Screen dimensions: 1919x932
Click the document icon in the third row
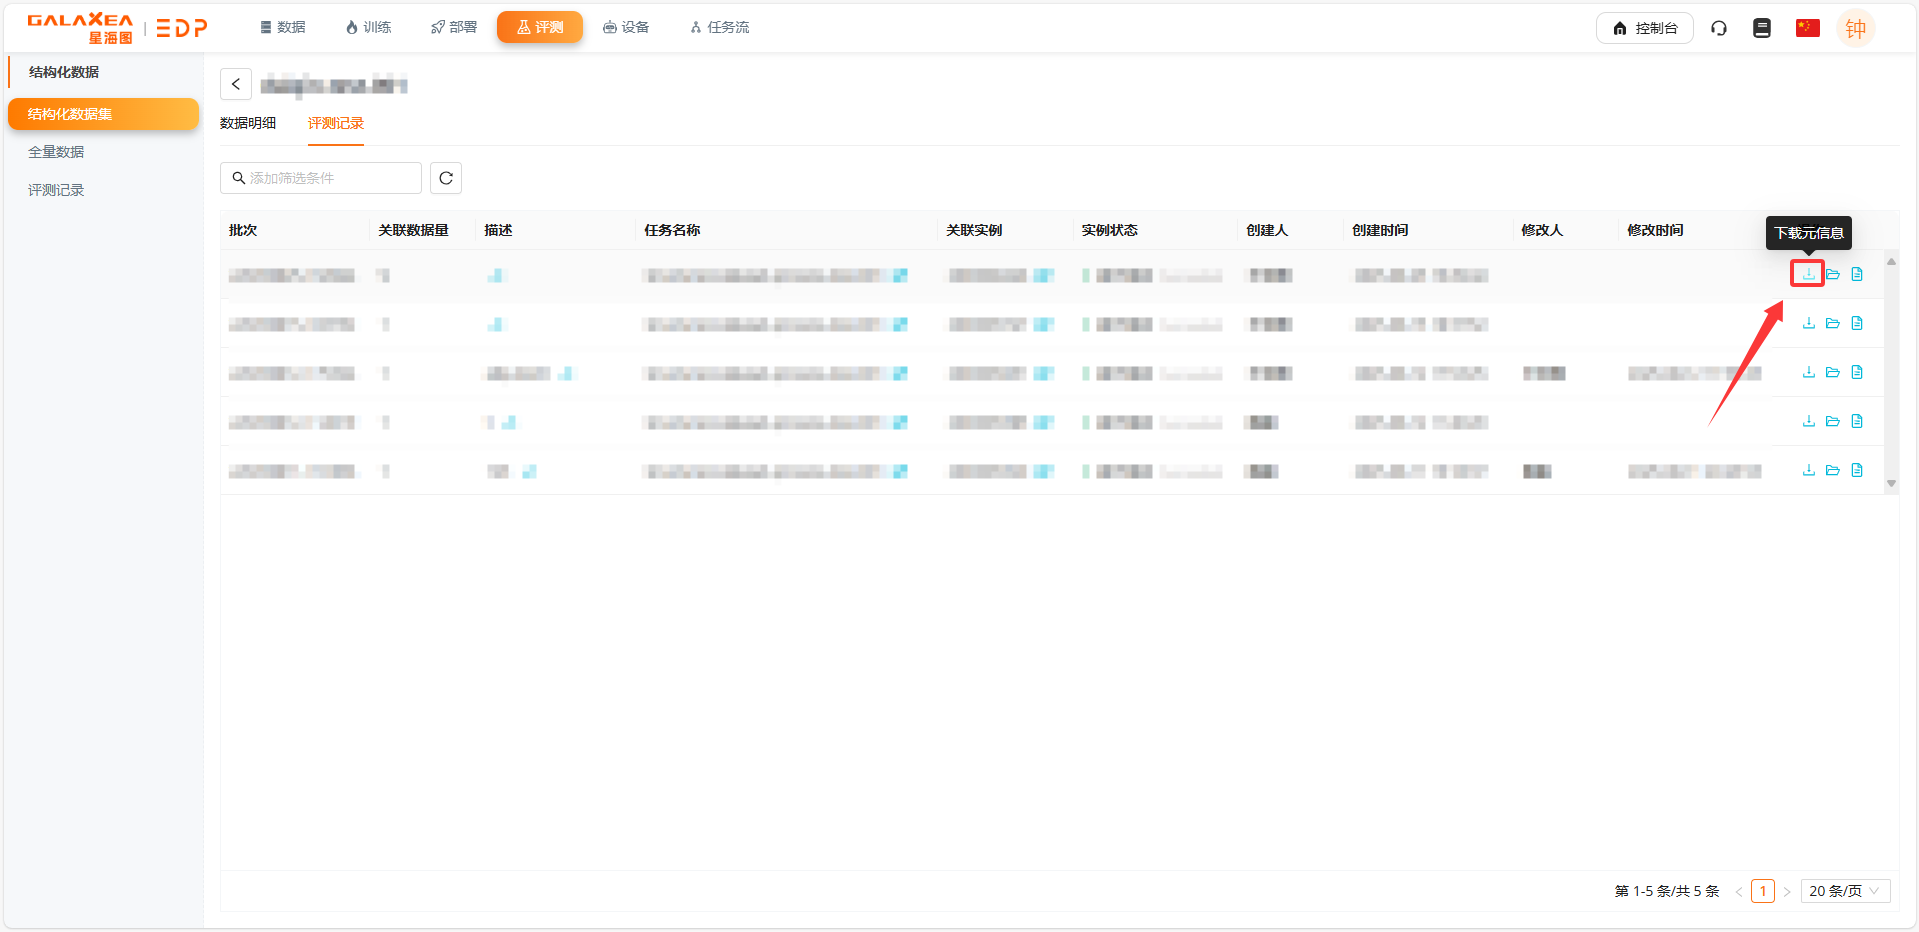point(1857,372)
